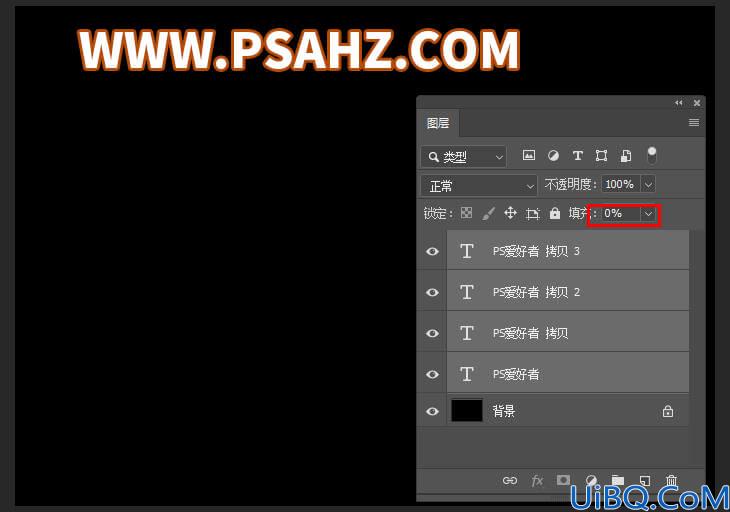Viewport: 730px width, 512px height.
Task: Close the layers panel
Action: 697,103
